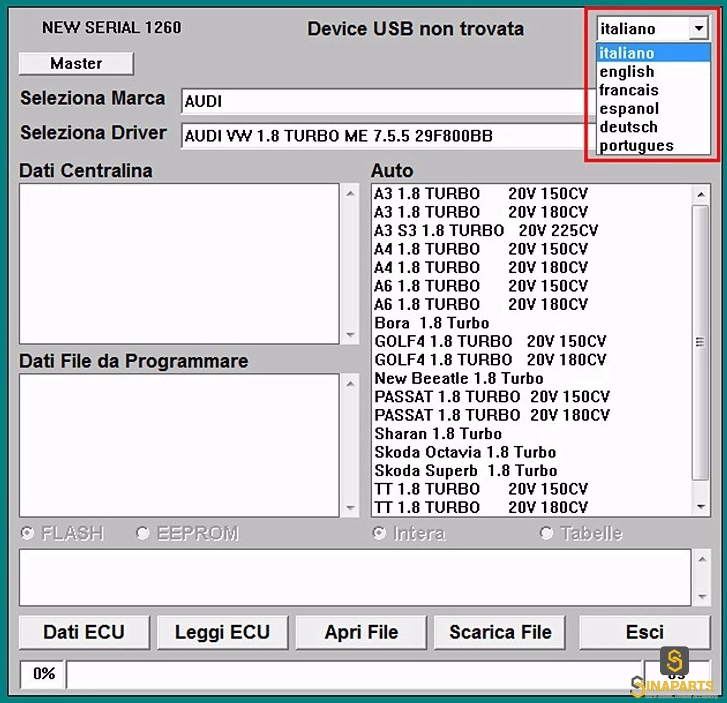Click the Apri File button
The height and width of the screenshot is (703, 727).
(x=361, y=632)
